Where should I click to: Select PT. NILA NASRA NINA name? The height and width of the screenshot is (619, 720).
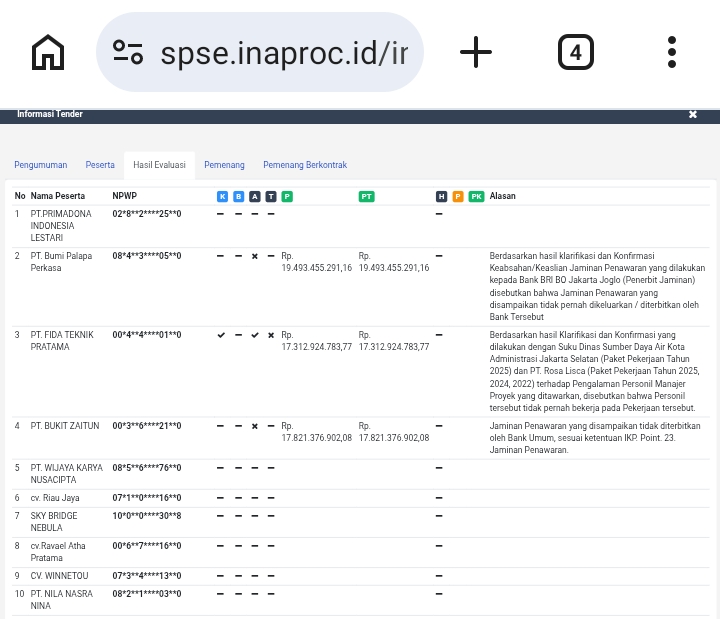[x=62, y=600]
